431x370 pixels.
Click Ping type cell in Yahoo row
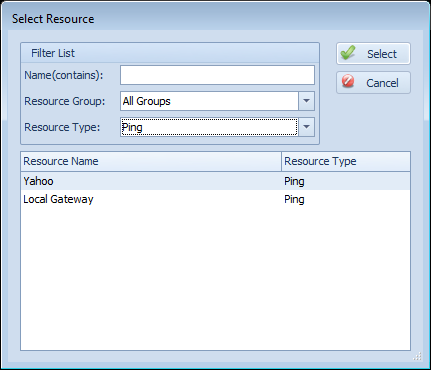click(x=346, y=181)
